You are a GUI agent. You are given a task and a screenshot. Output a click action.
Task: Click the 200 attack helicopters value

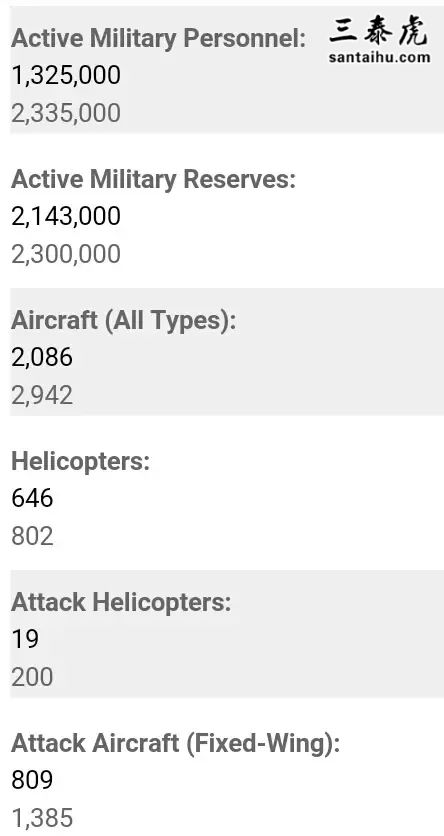tap(32, 677)
